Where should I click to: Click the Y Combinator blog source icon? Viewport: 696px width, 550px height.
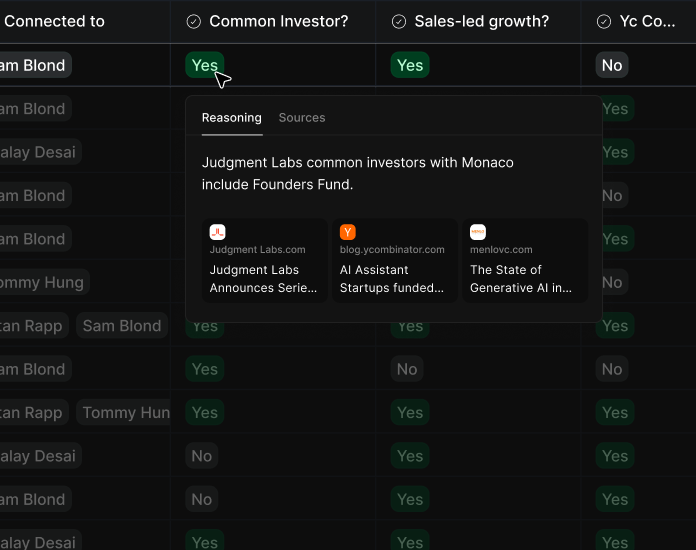click(x=348, y=232)
